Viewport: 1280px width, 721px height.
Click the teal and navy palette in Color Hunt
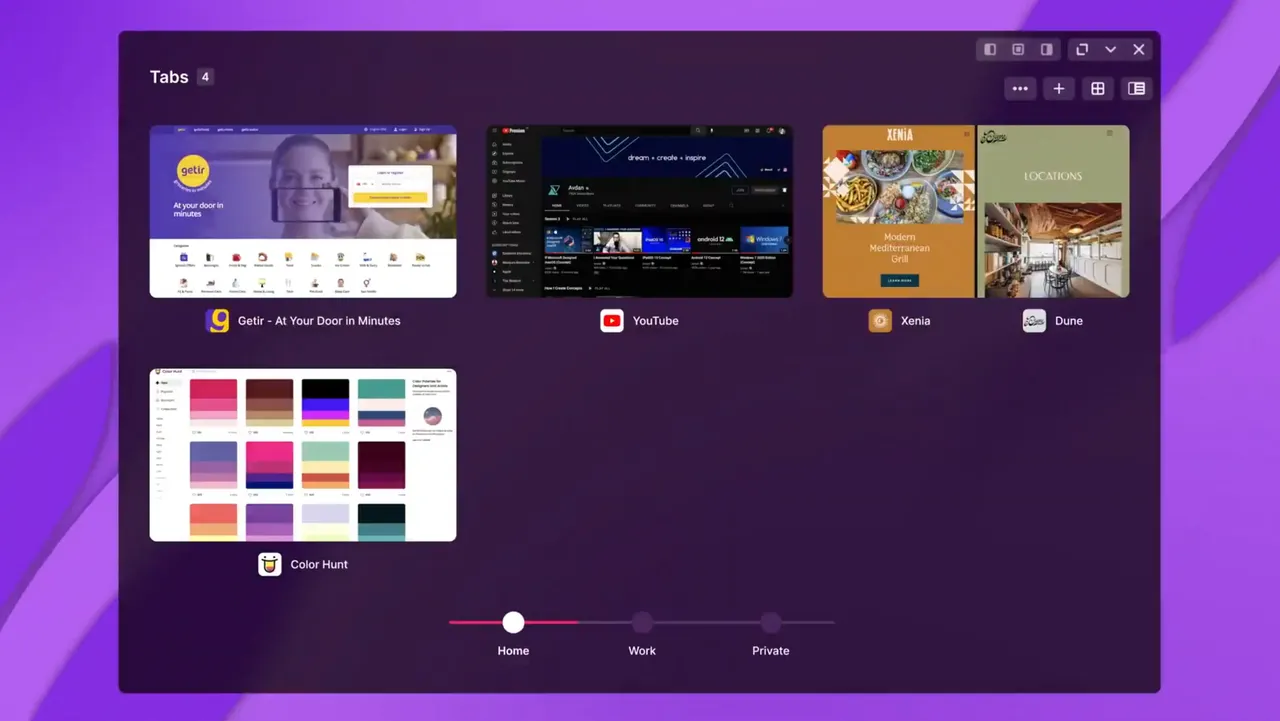coord(382,402)
